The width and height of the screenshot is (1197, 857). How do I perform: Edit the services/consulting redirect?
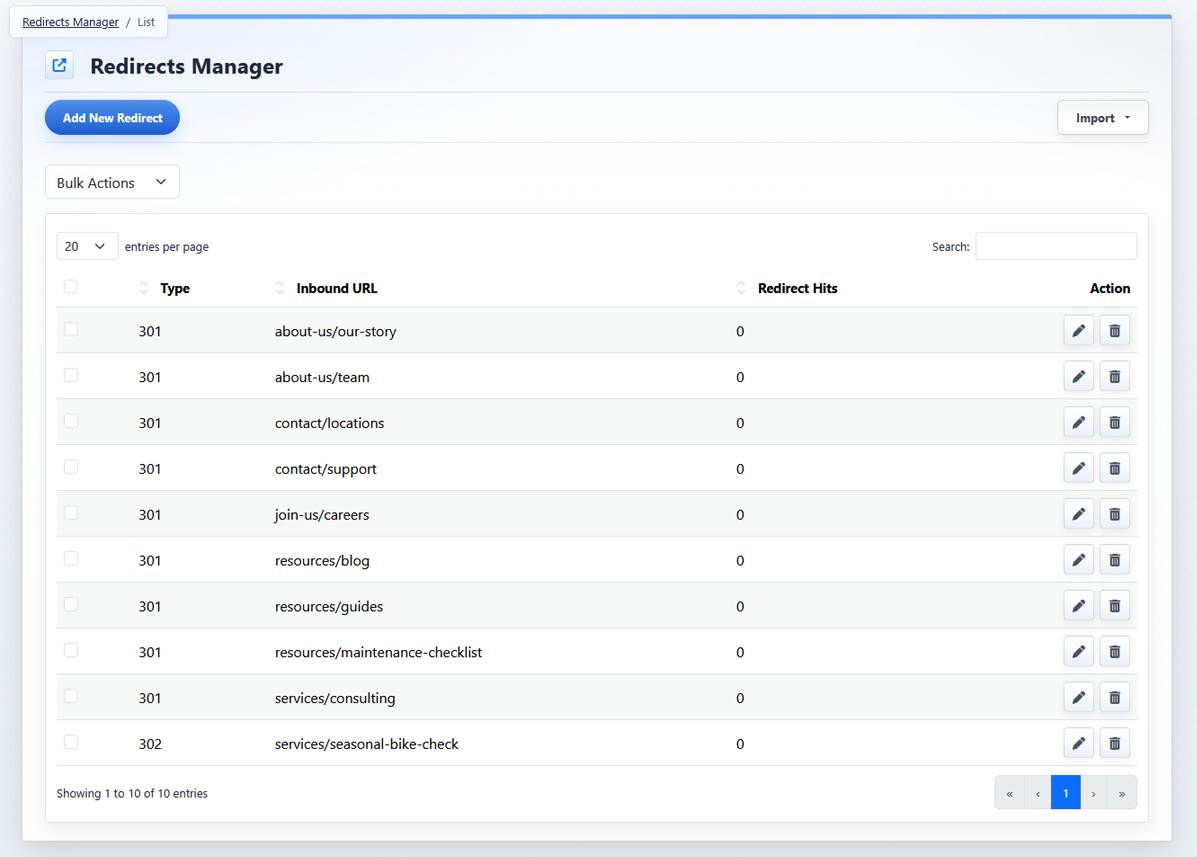click(x=1079, y=697)
